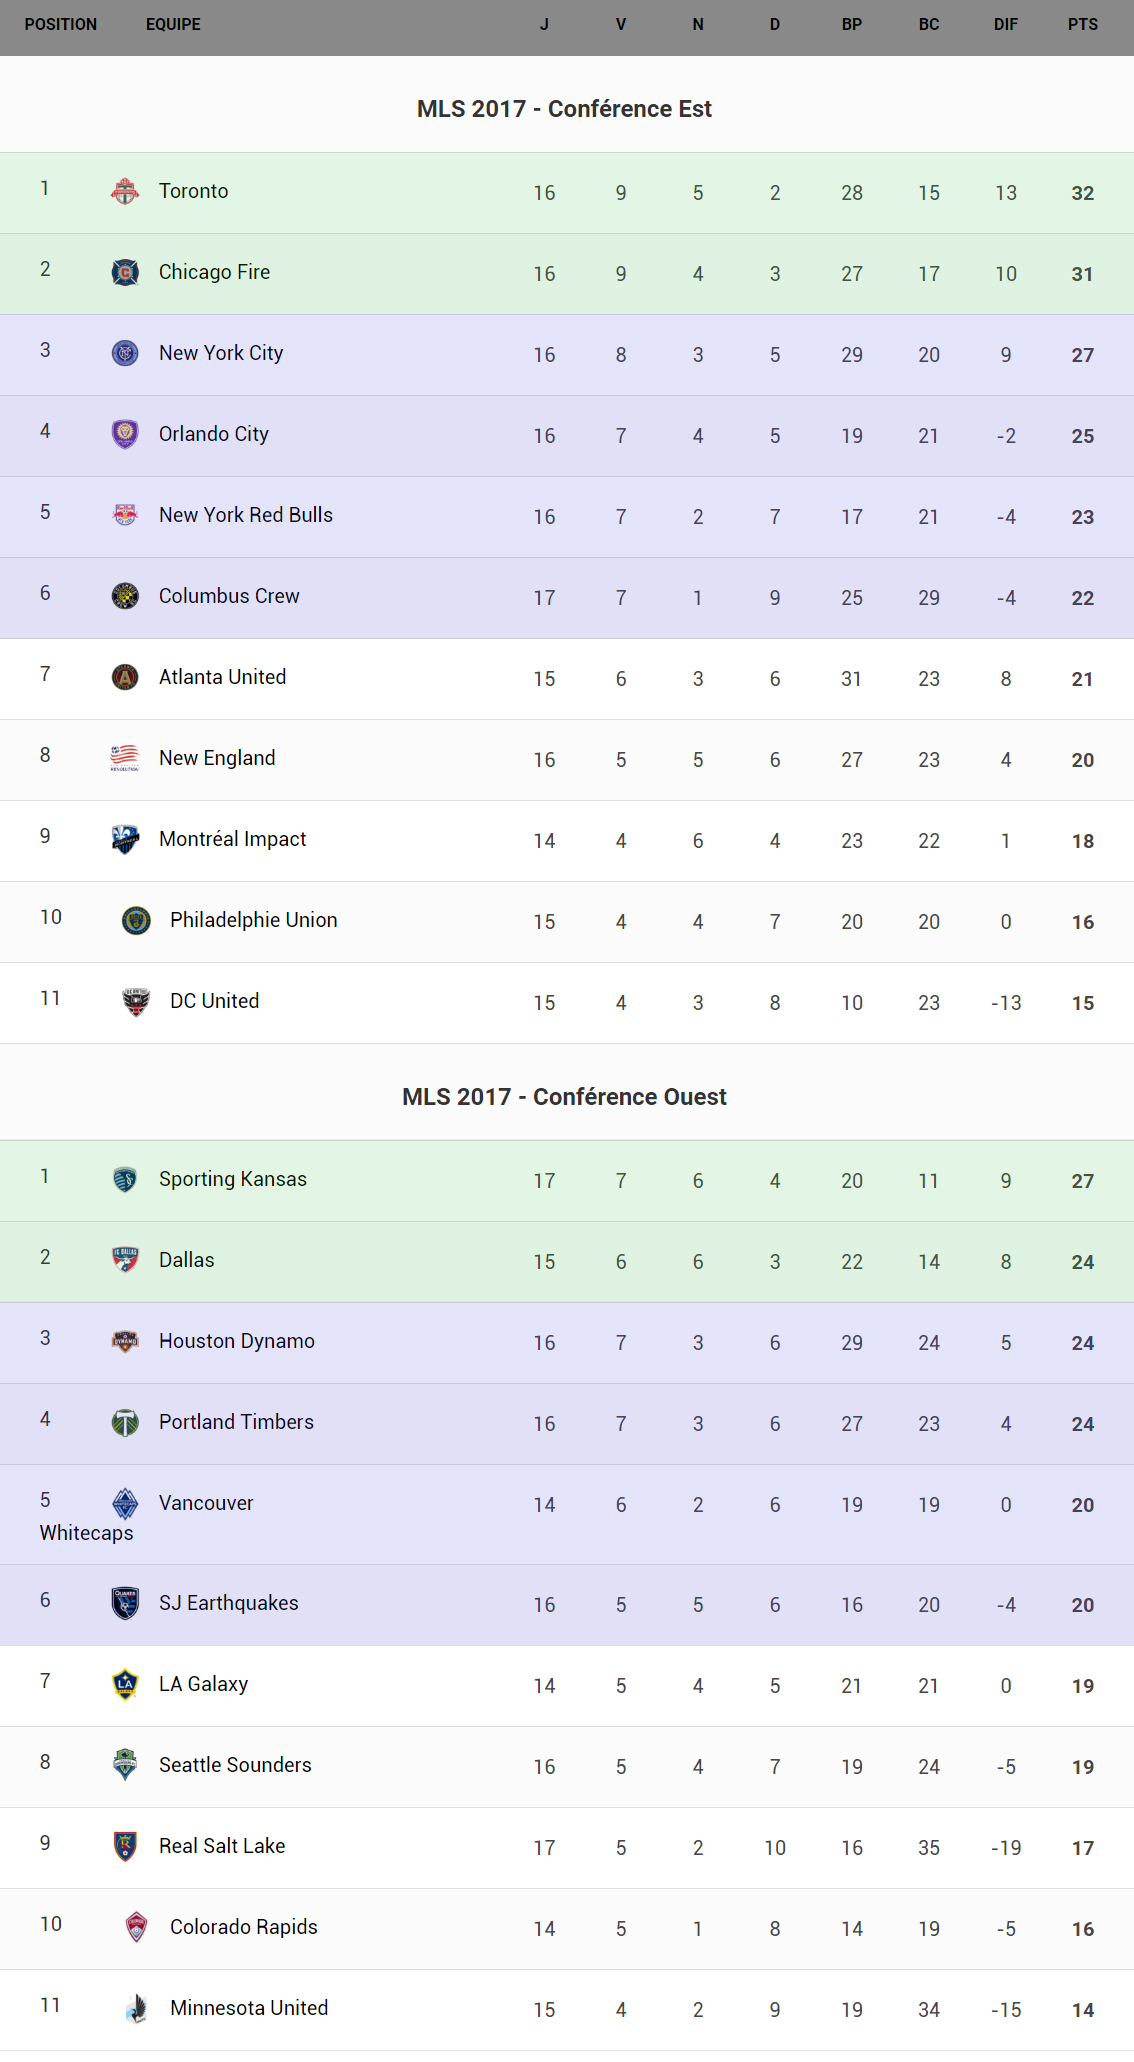The width and height of the screenshot is (1134, 2062).
Task: Click the Real Salt Lake crest
Action: point(125,1846)
